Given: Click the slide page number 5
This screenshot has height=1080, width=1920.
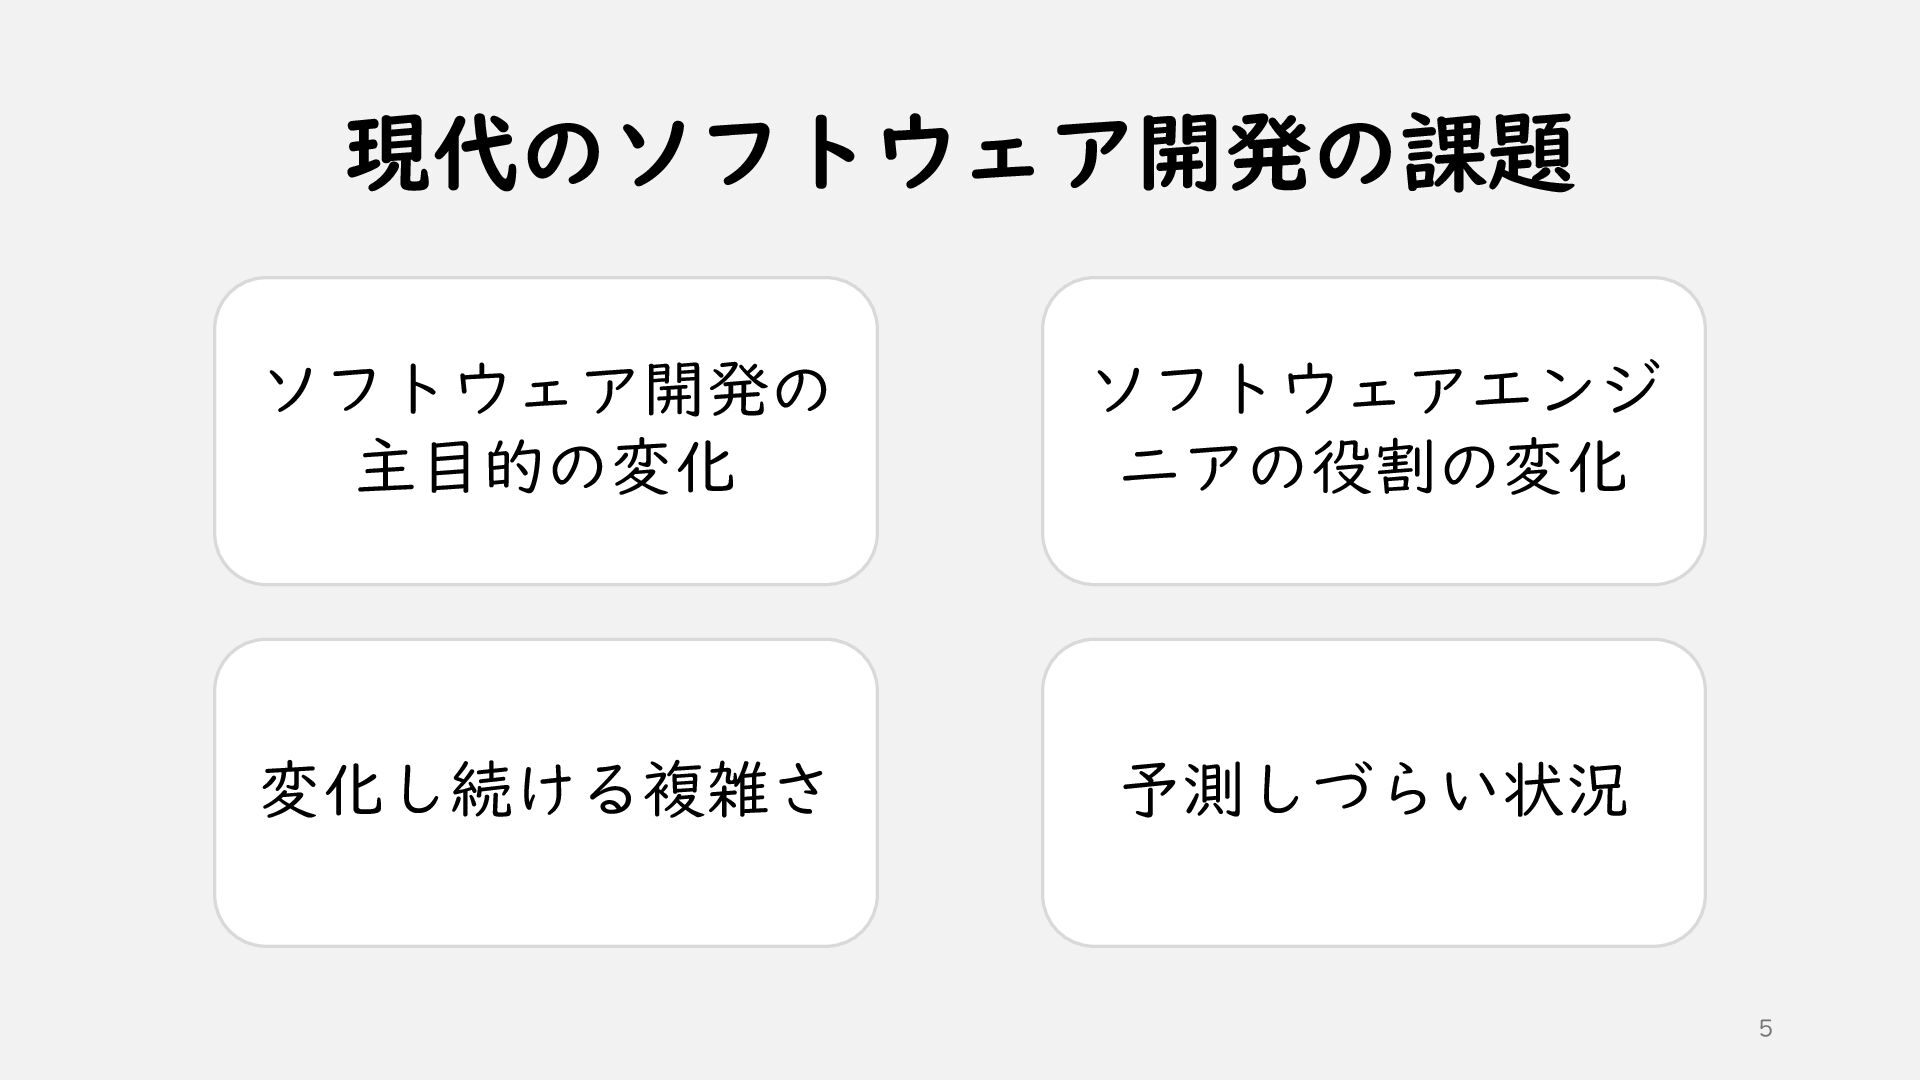Looking at the screenshot, I should coord(1765,1029).
